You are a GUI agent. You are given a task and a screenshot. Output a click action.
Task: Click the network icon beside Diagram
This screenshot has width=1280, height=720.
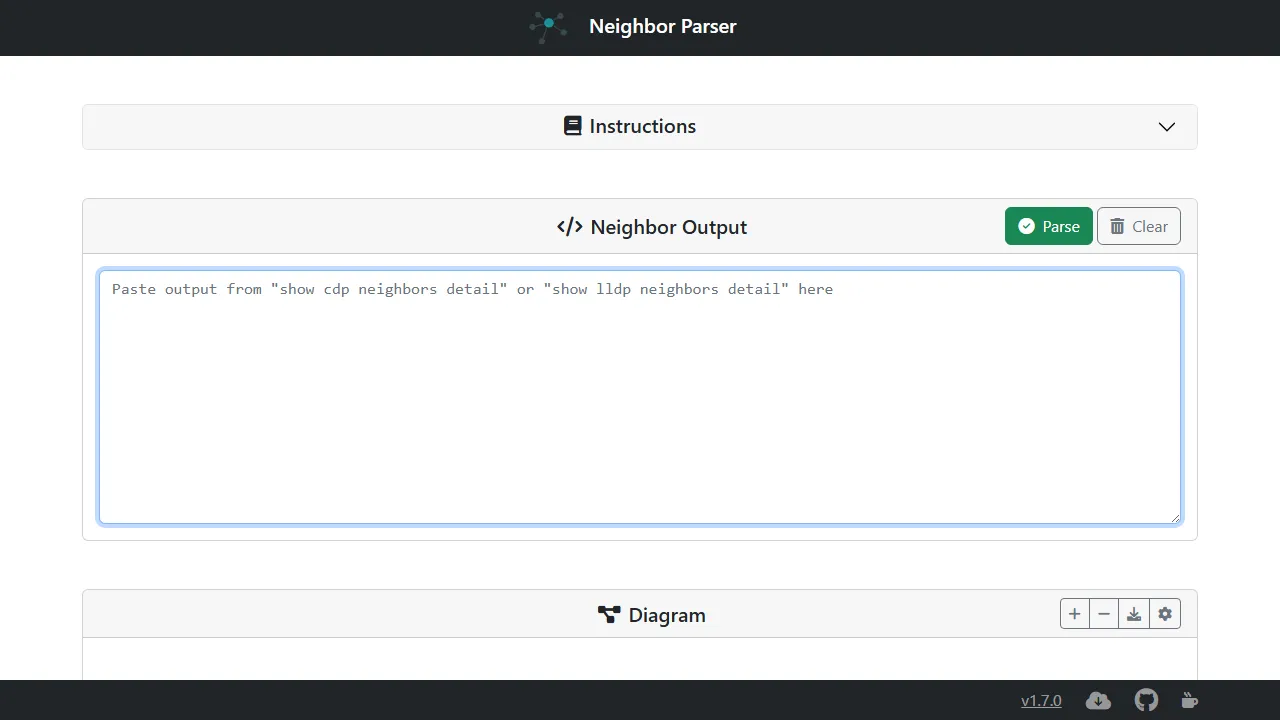[610, 615]
